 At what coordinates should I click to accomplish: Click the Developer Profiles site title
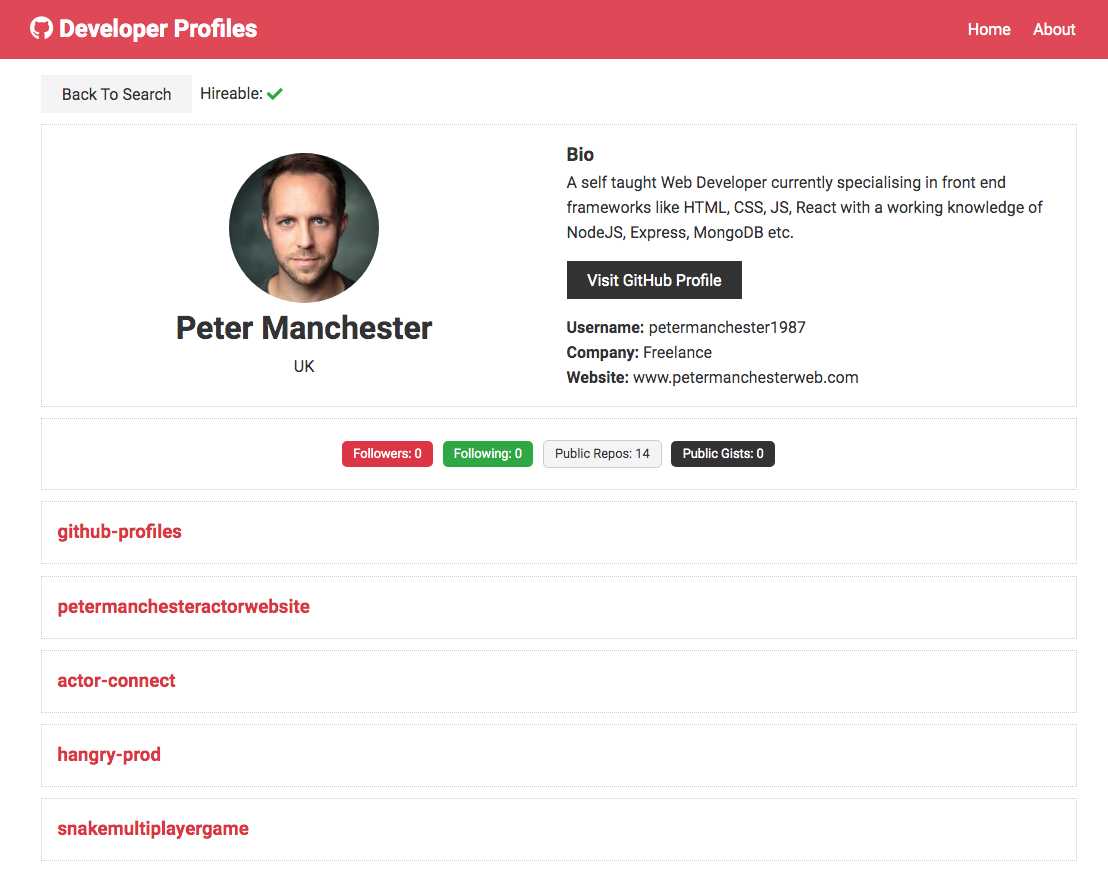point(158,29)
